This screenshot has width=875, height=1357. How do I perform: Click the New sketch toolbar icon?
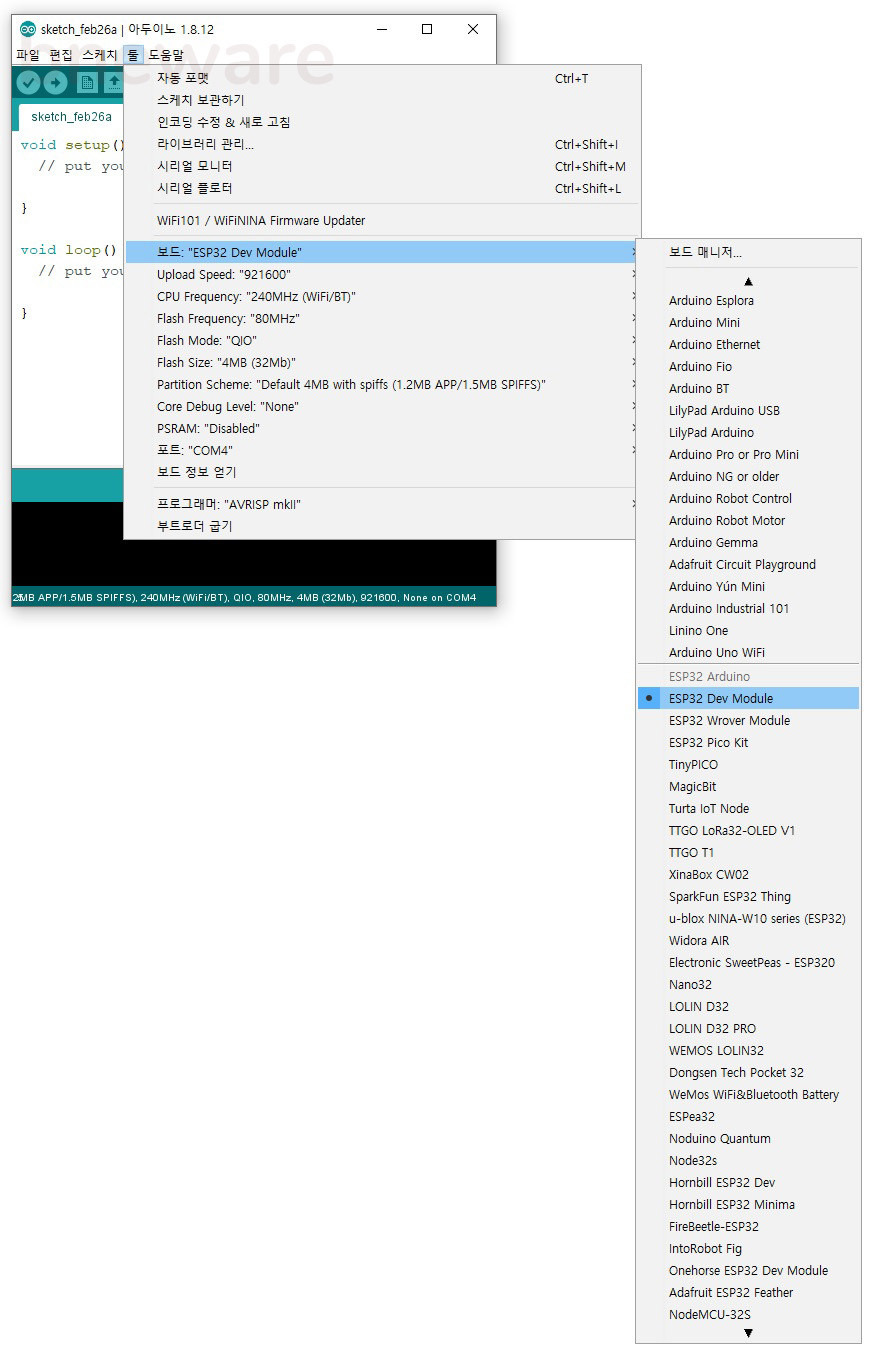(87, 83)
